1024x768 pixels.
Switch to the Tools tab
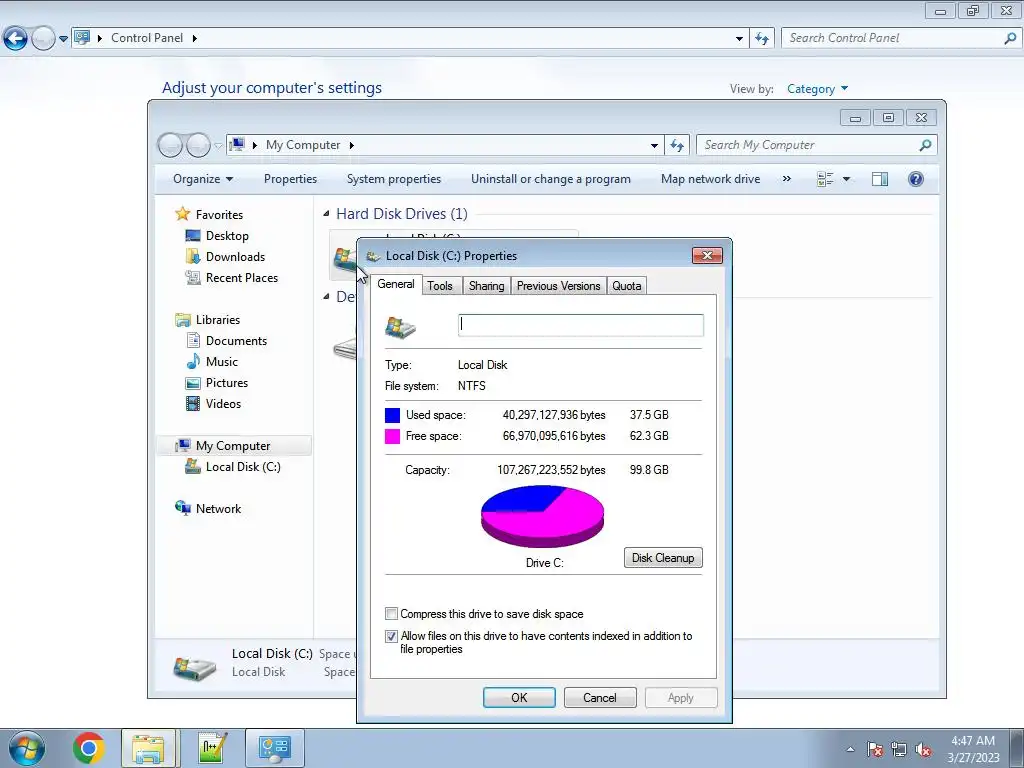(x=440, y=286)
